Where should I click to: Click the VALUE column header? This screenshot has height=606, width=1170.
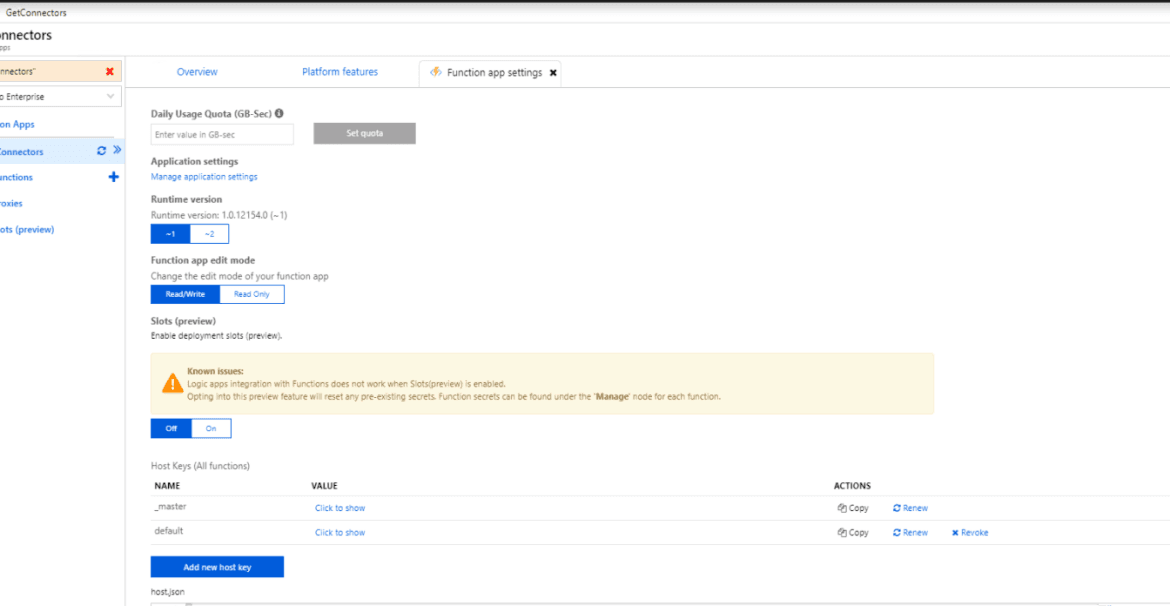(x=325, y=486)
